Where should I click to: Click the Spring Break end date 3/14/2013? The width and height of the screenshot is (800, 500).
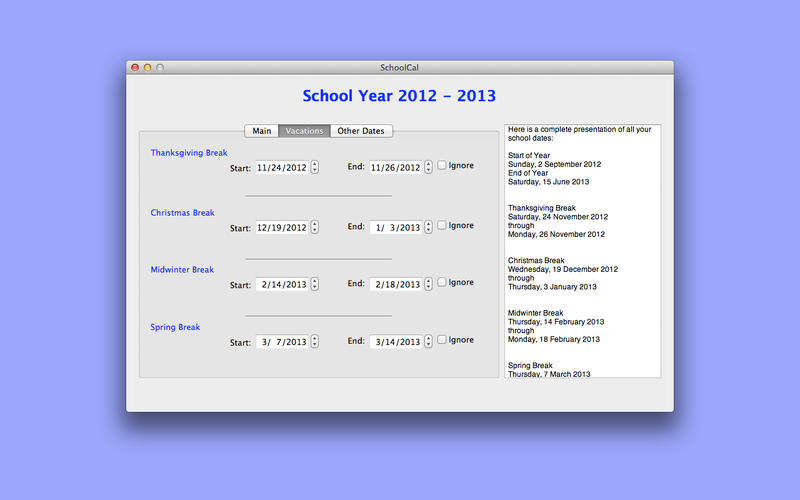395,342
